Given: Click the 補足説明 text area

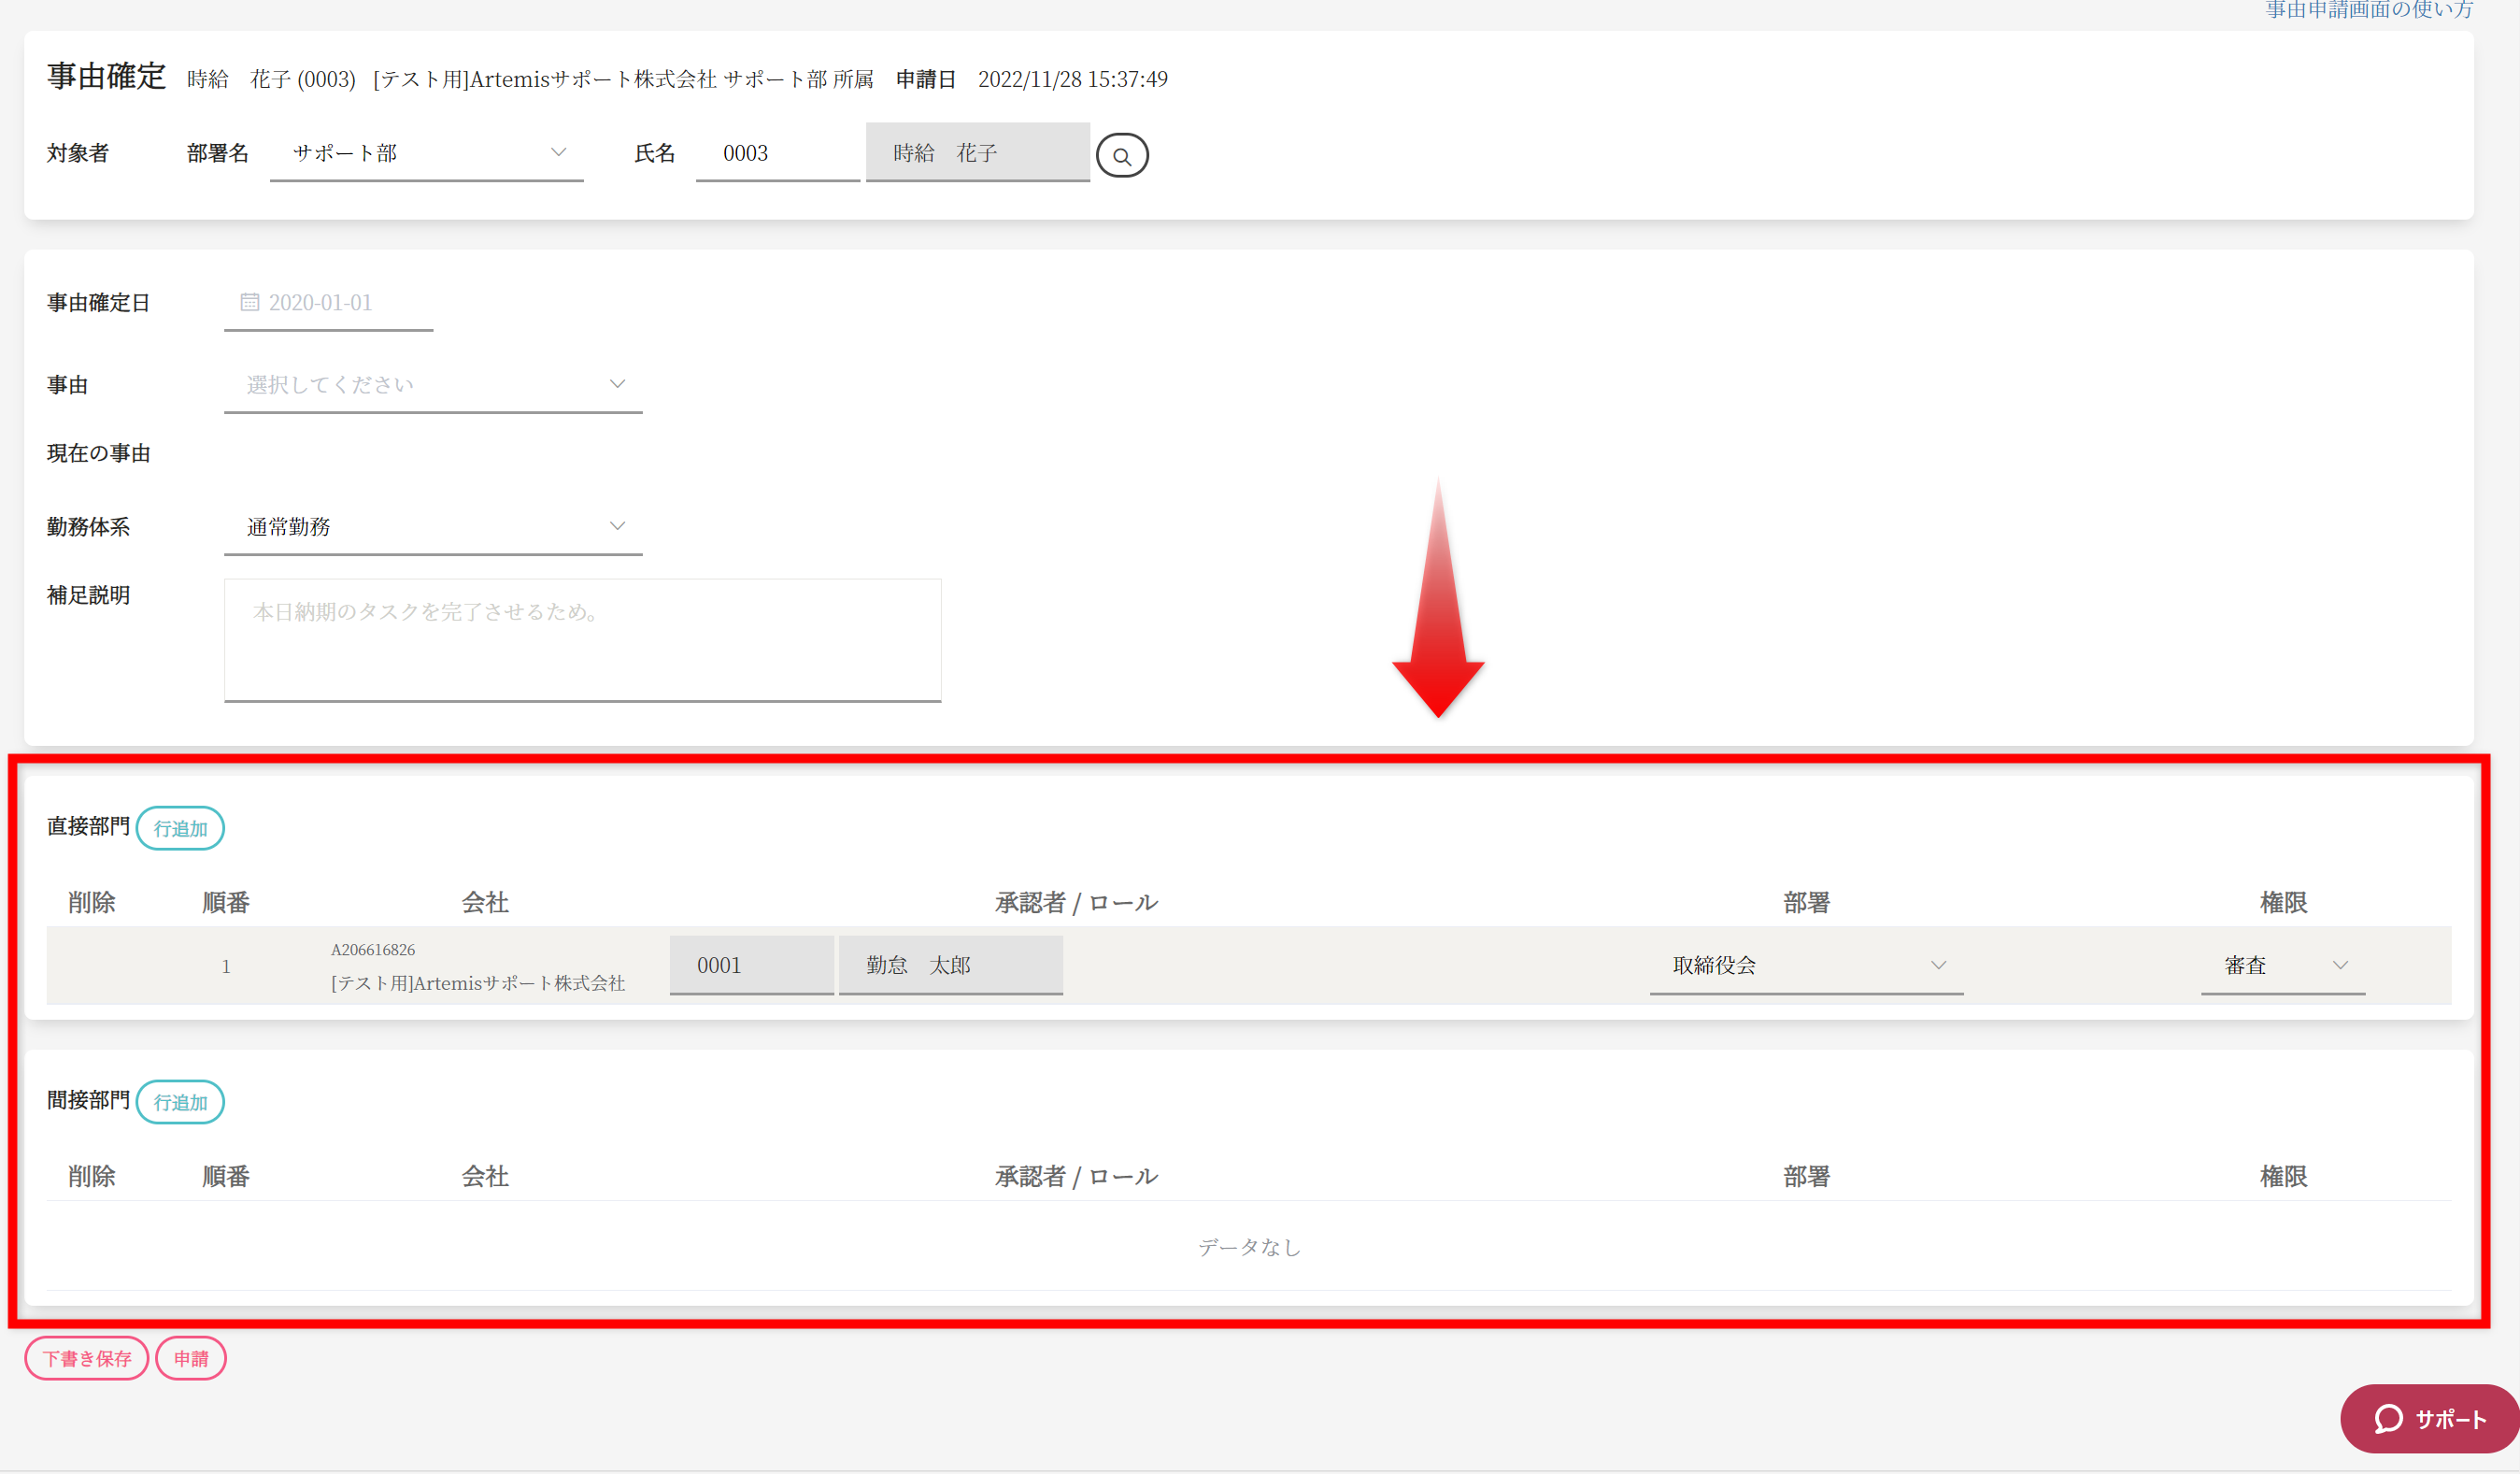Looking at the screenshot, I should (582, 639).
